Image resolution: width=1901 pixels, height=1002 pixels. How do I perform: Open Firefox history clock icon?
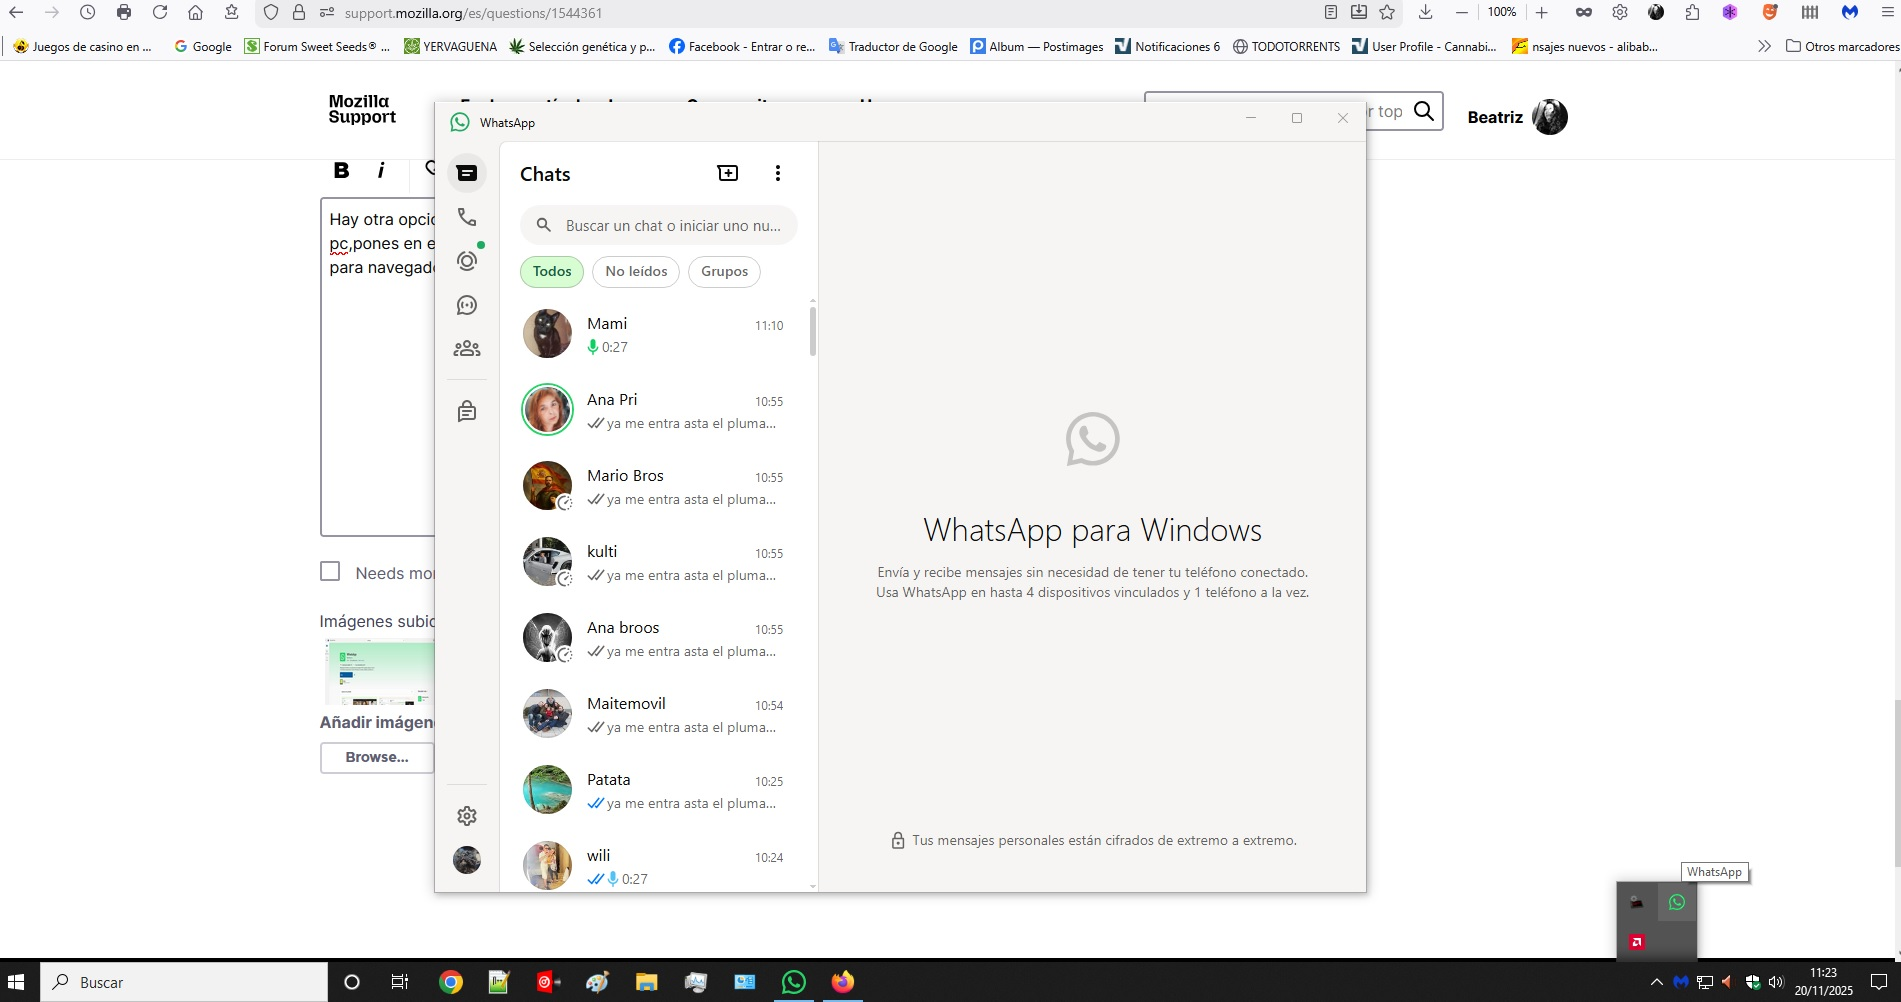pyautogui.click(x=88, y=13)
